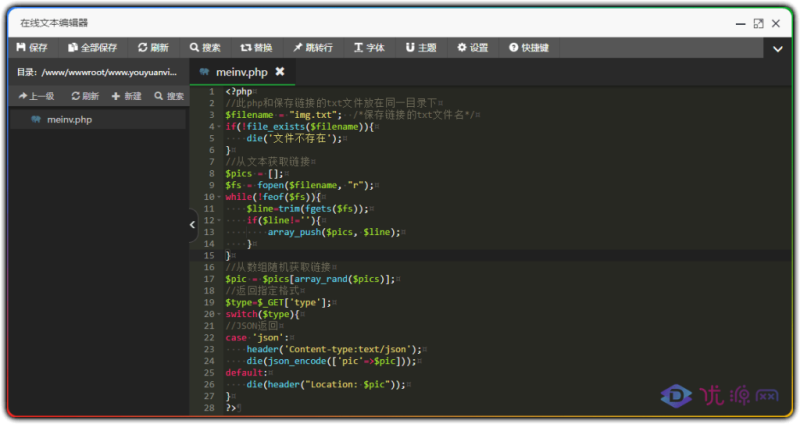Minimize the online text editor window

pyautogui.click(x=740, y=23)
